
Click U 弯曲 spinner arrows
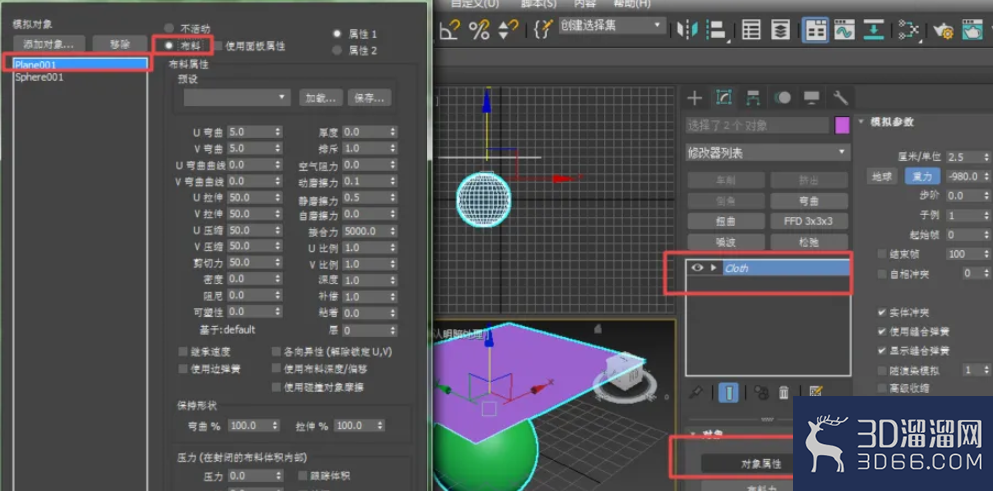coord(277,132)
